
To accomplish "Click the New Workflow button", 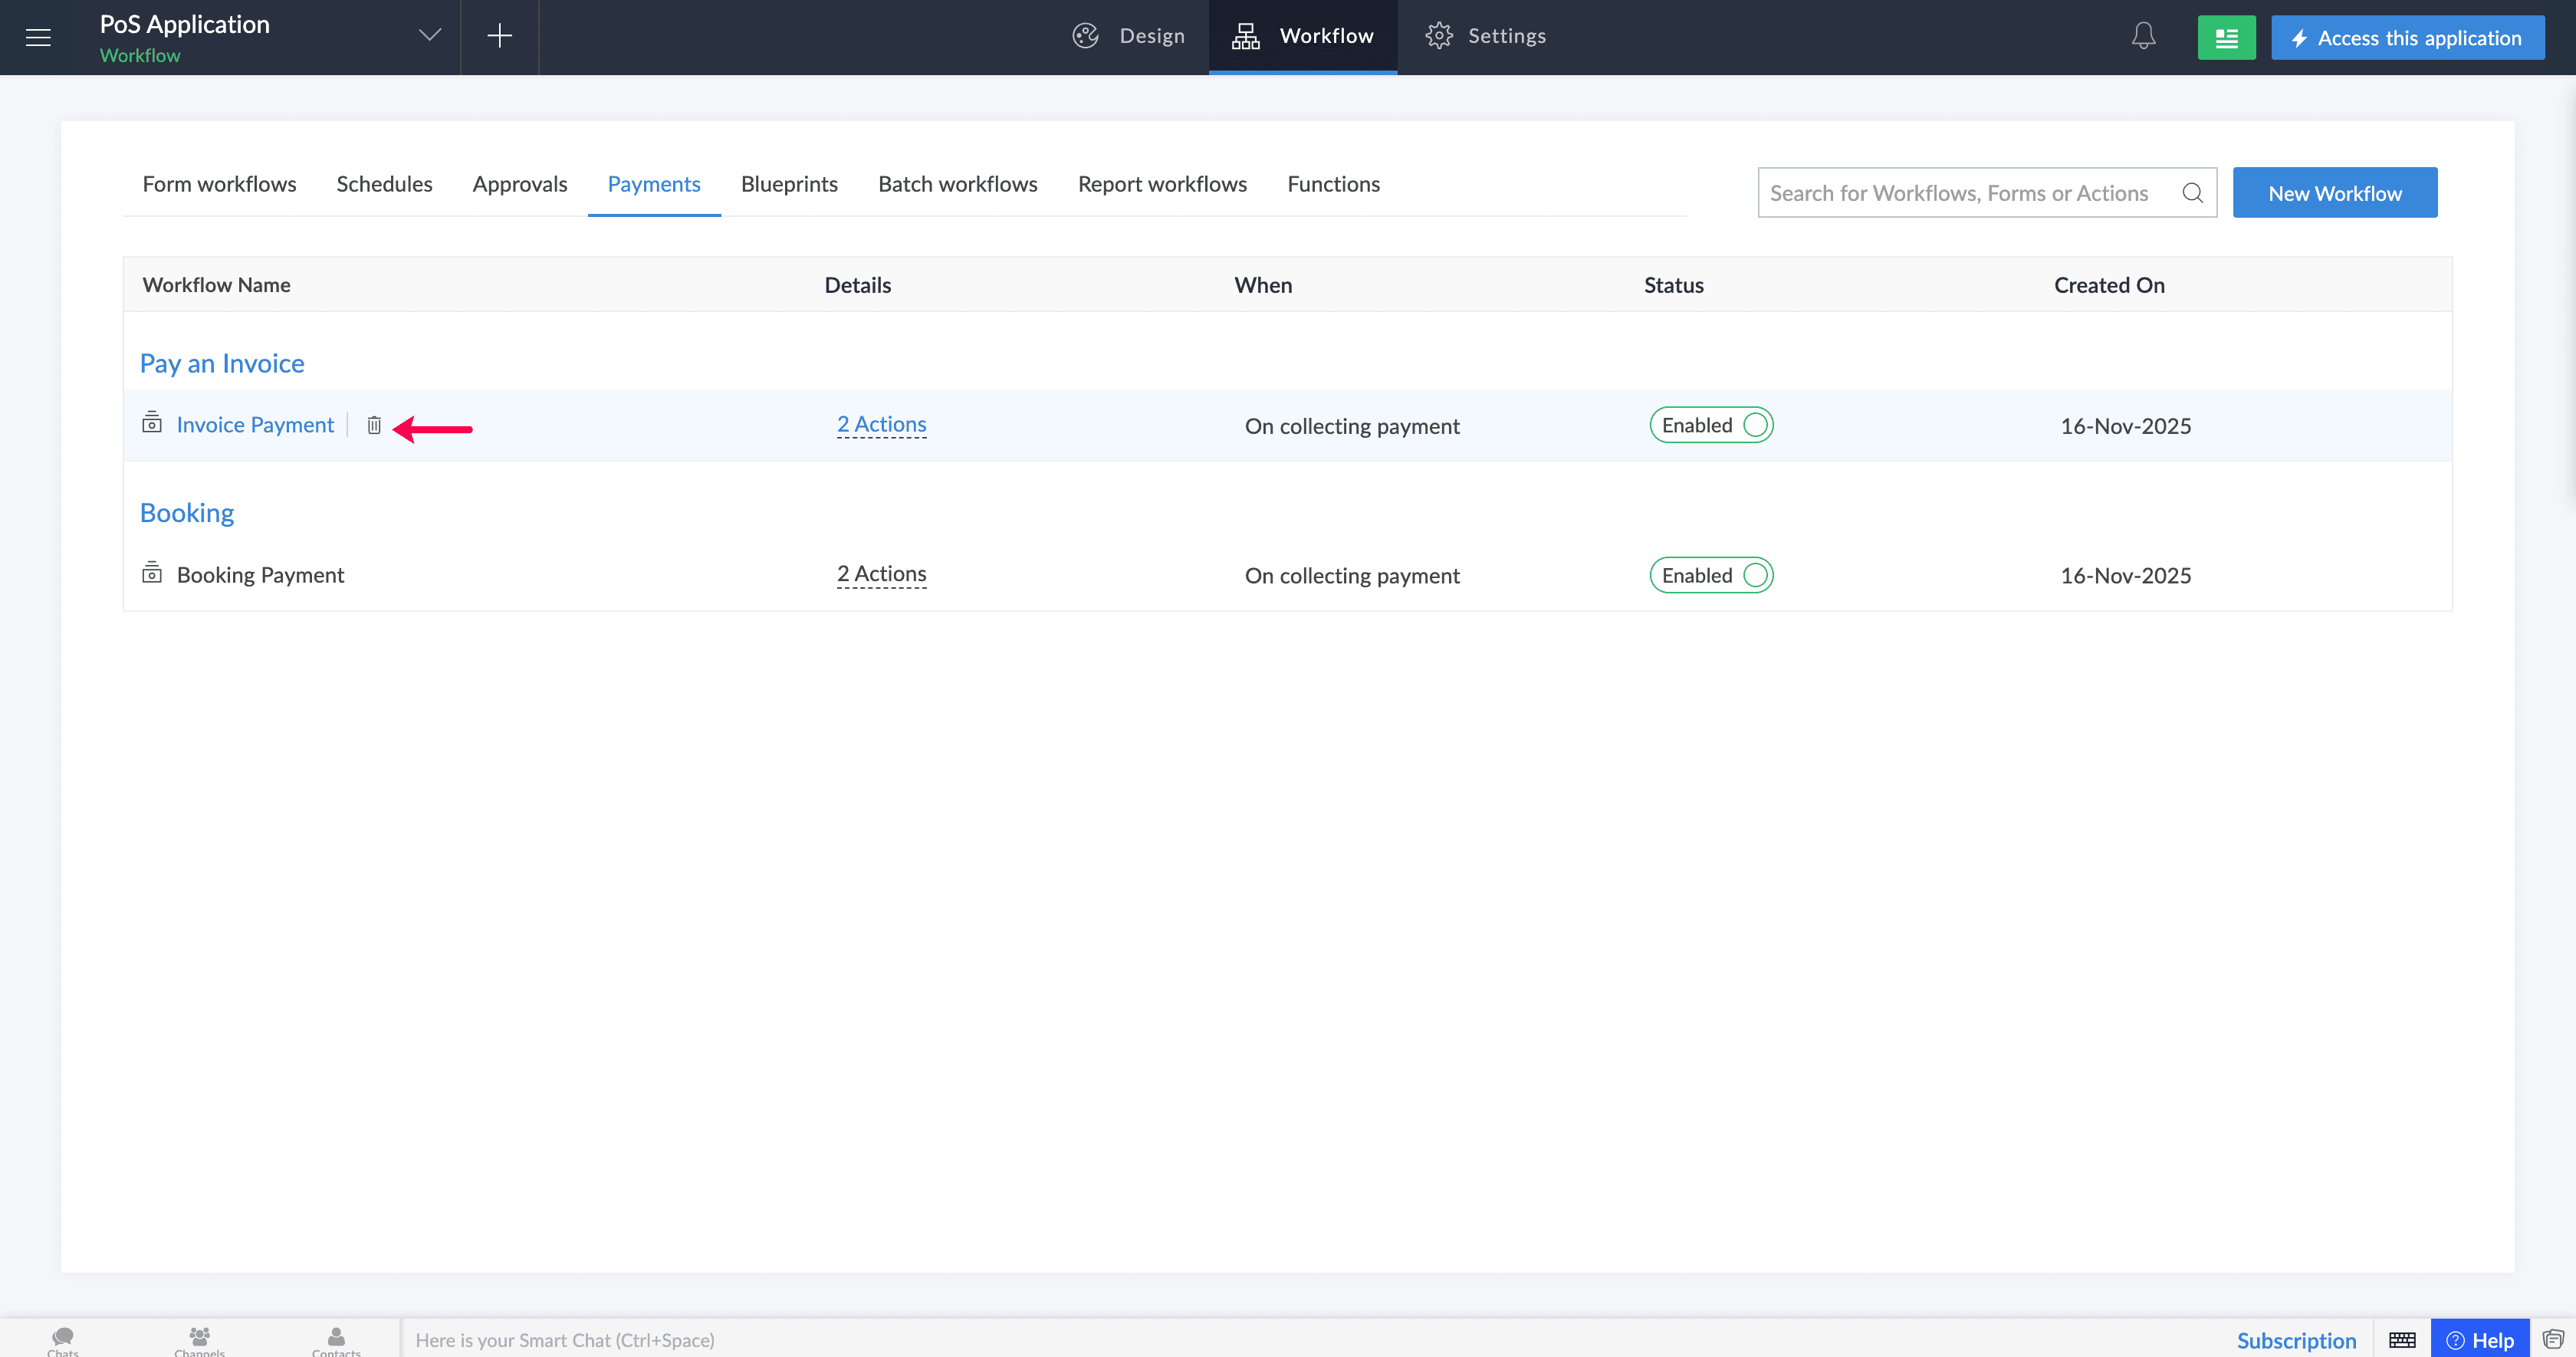I will pos(2334,193).
